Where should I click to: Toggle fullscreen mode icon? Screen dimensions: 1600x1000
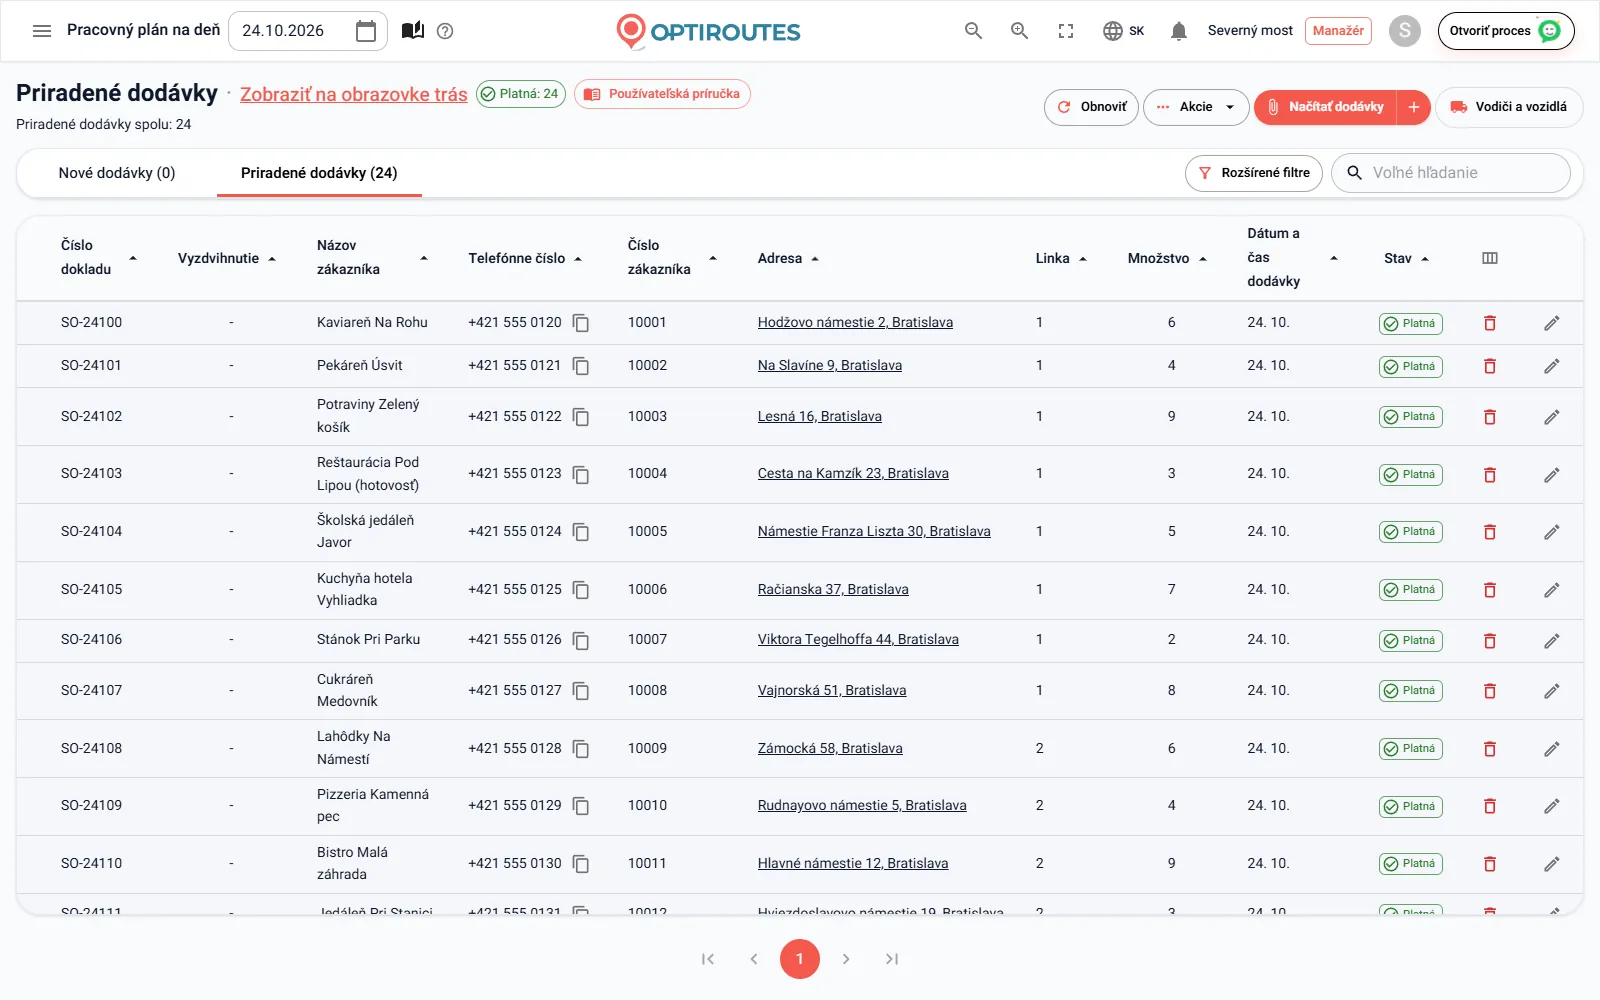(1066, 31)
